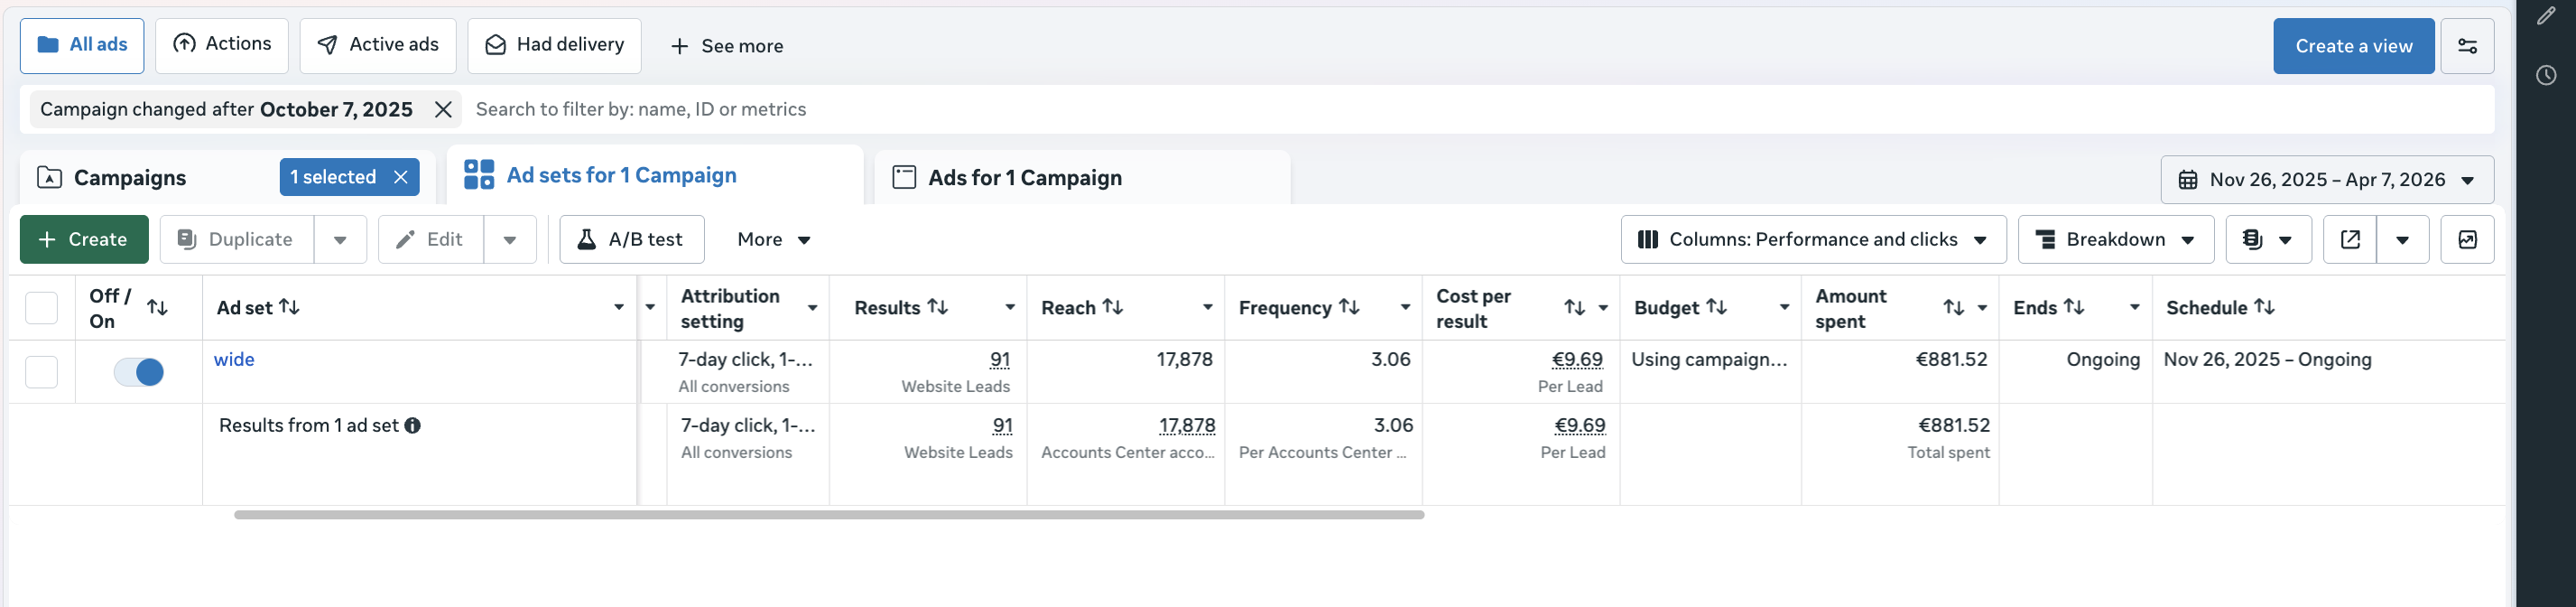Viewport: 2576px width, 607px height.
Task: Open the wide ad set link
Action: [x=234, y=360]
